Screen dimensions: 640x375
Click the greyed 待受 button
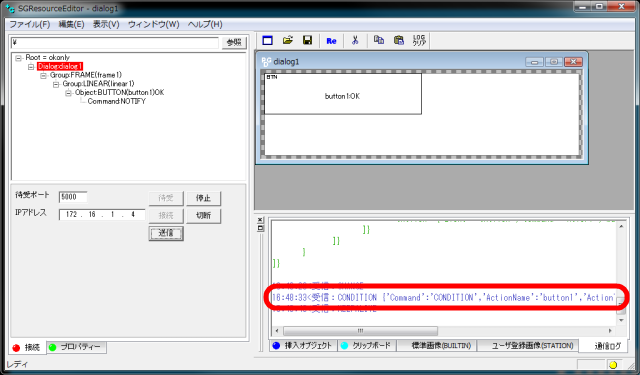tap(166, 198)
